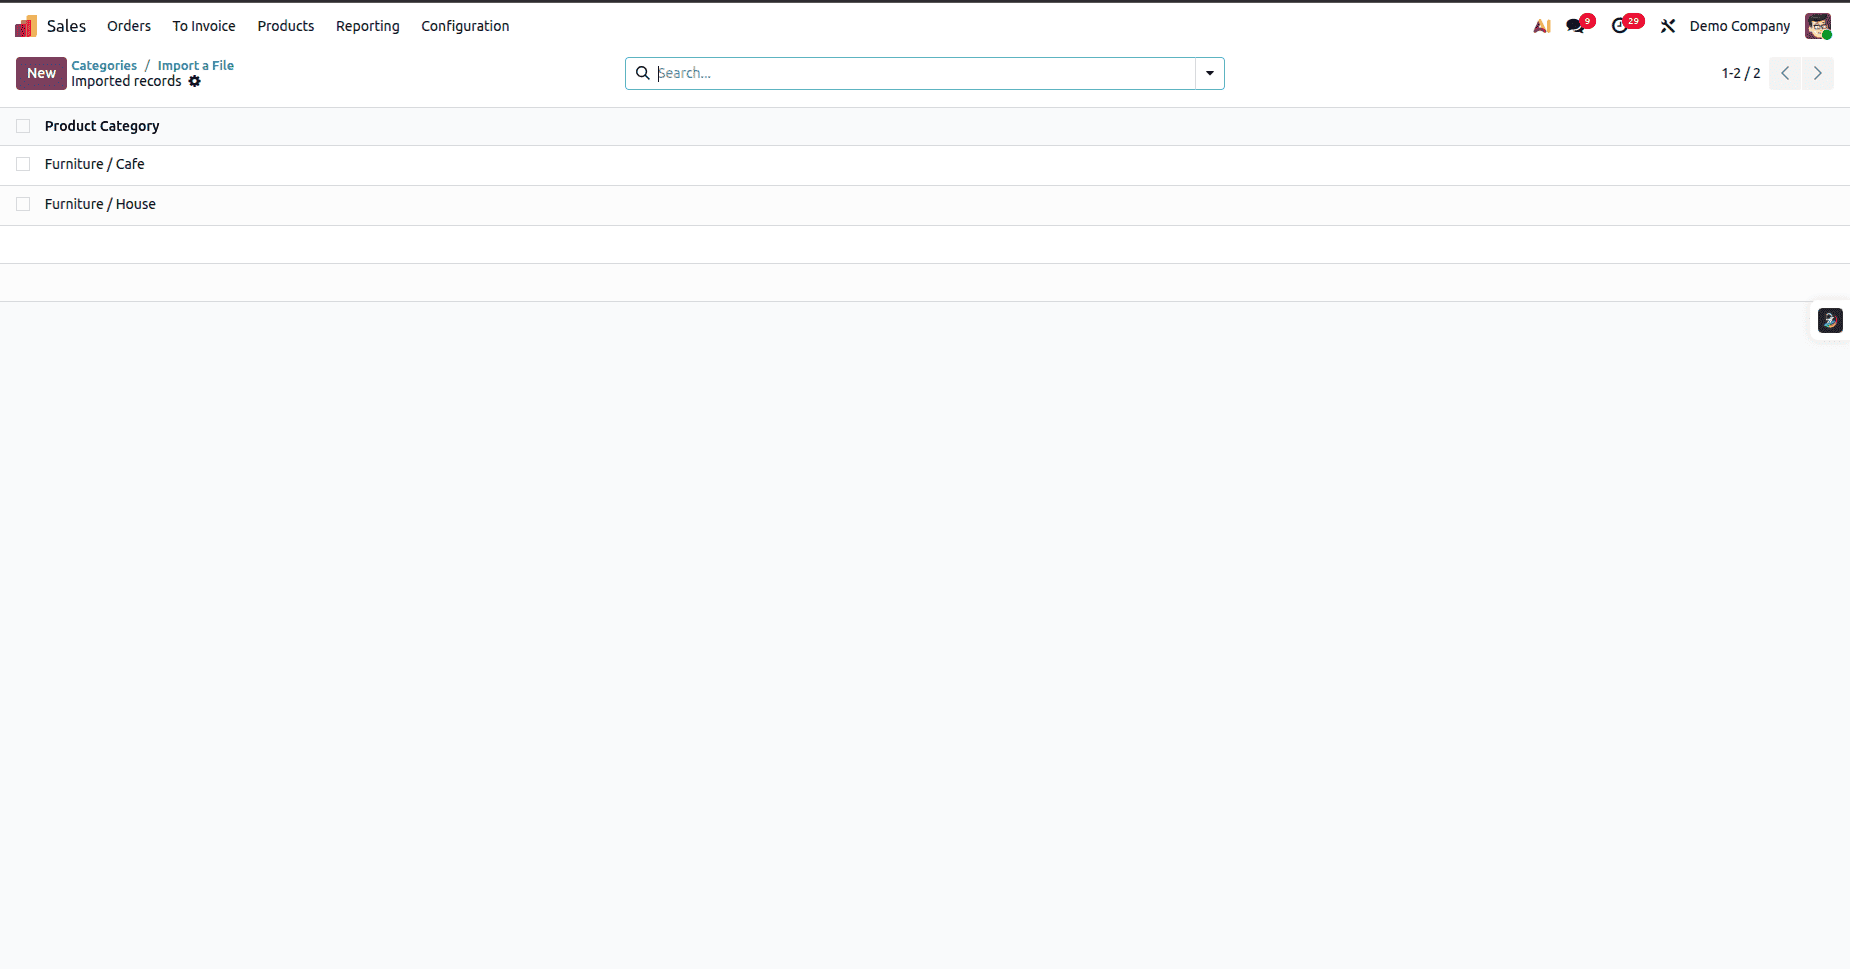Click the search magnifier icon

(643, 73)
